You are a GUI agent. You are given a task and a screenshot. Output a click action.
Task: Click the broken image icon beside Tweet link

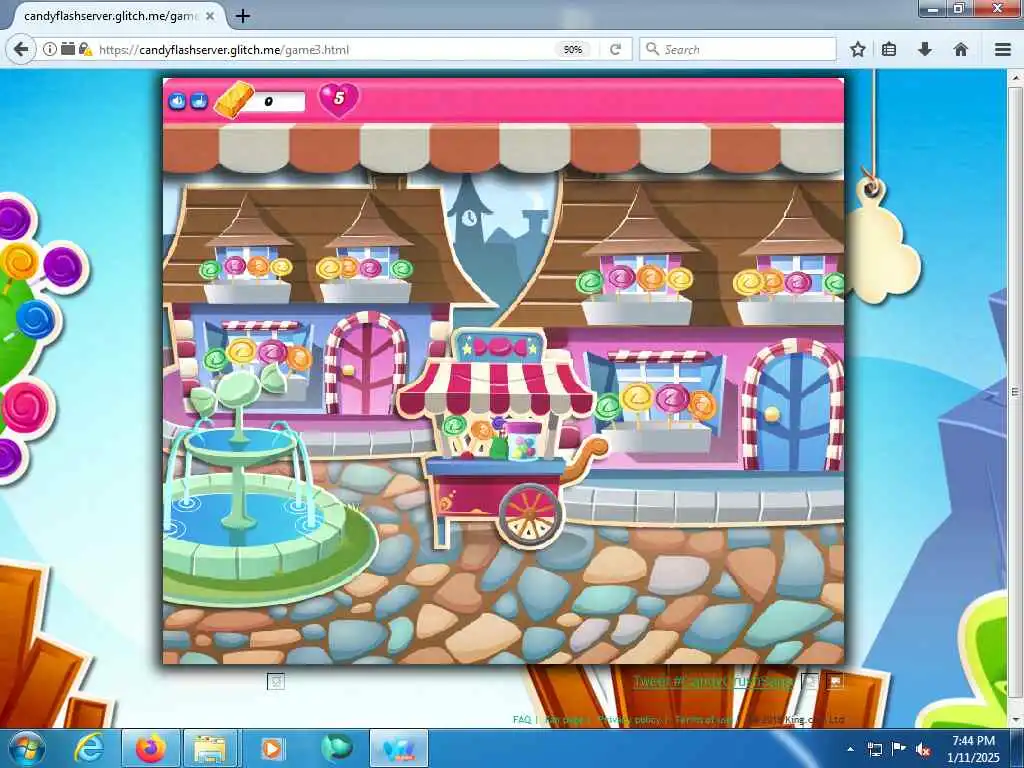point(810,682)
